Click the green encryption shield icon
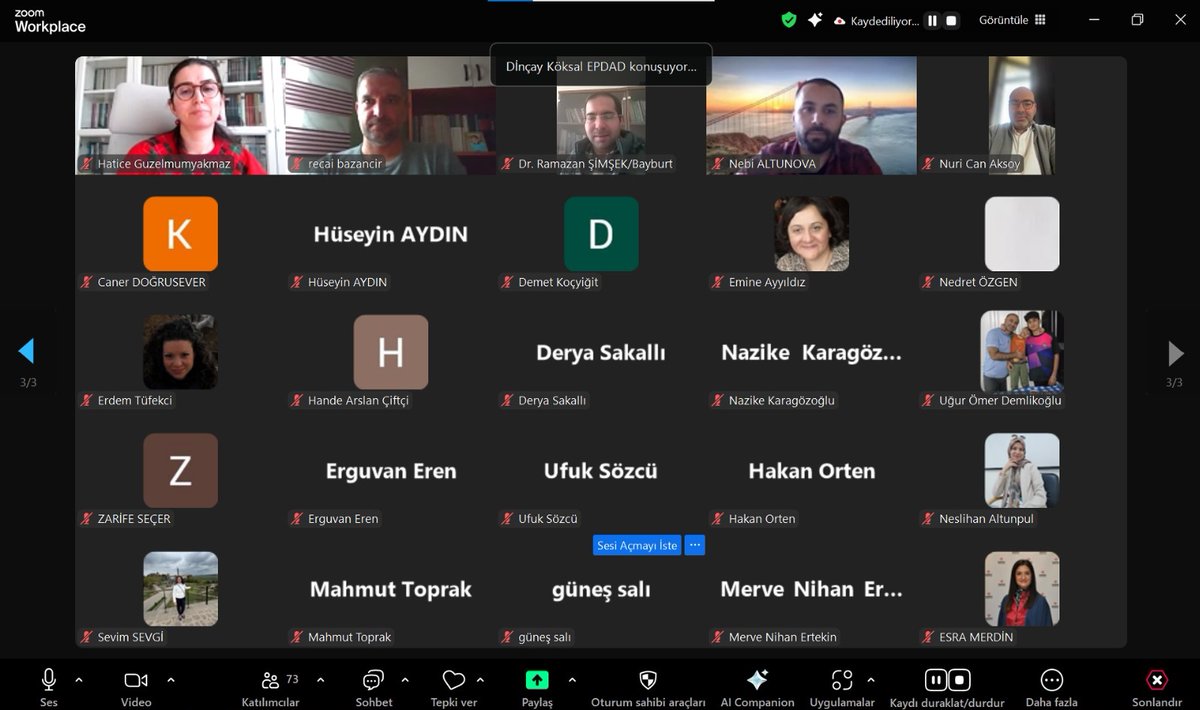This screenshot has width=1200, height=710. (789, 19)
